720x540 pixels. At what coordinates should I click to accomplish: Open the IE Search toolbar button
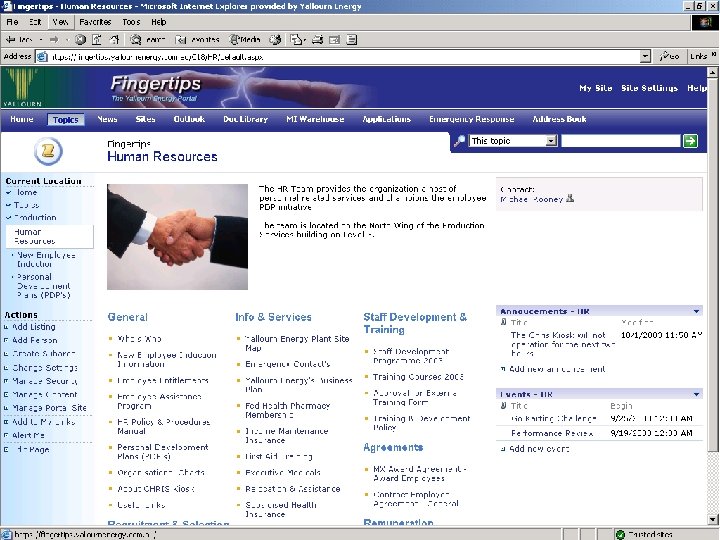click(147, 40)
